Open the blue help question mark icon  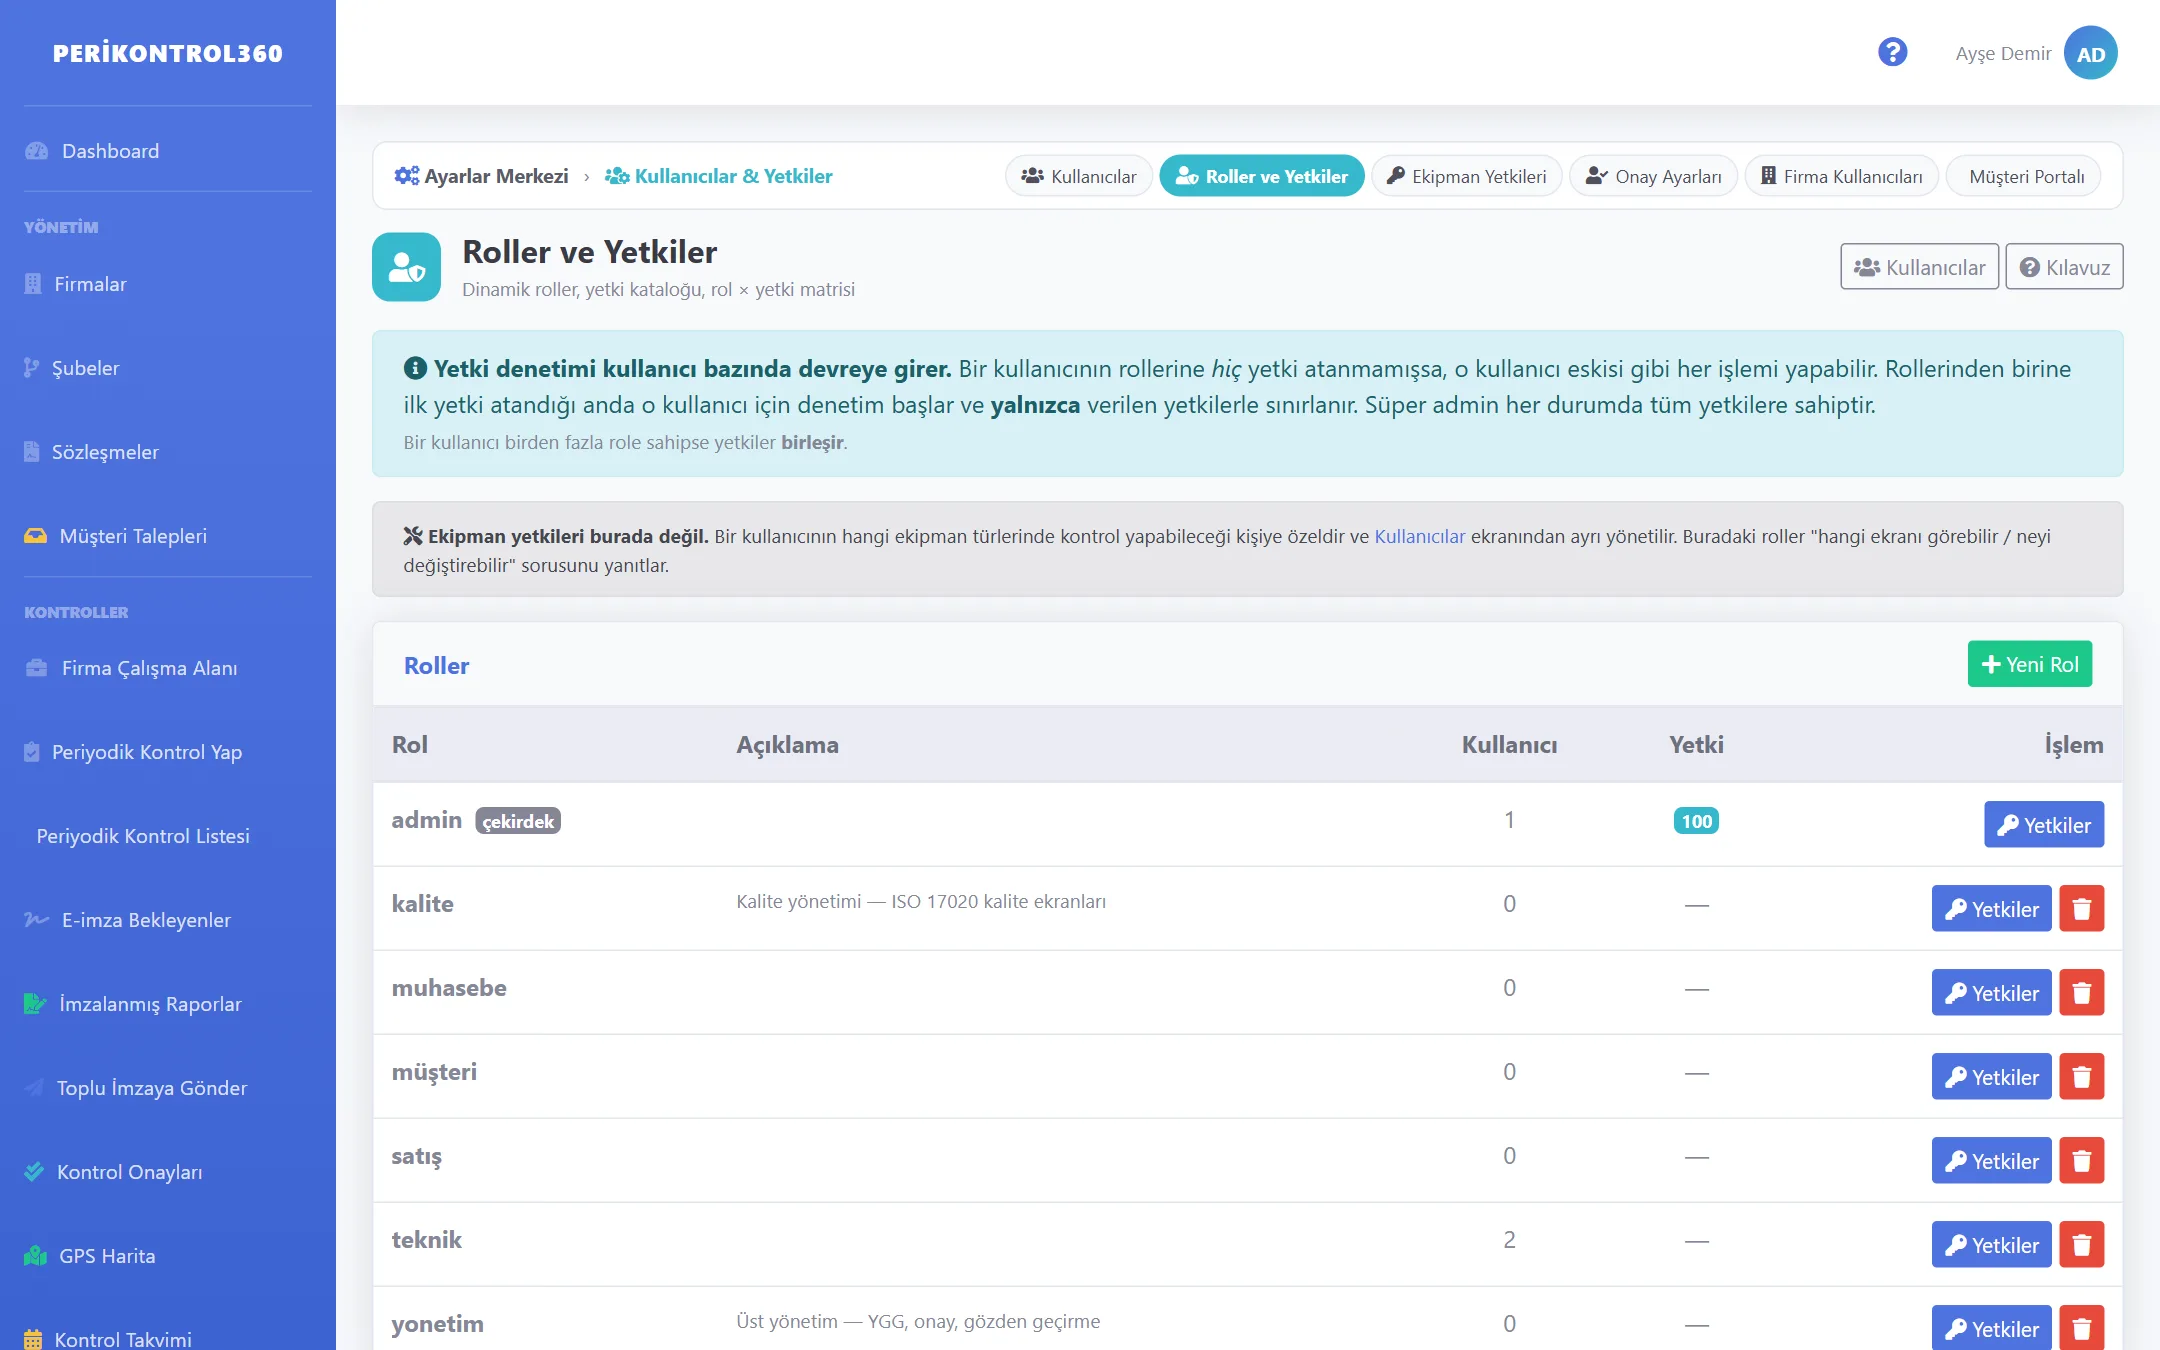coord(1892,52)
